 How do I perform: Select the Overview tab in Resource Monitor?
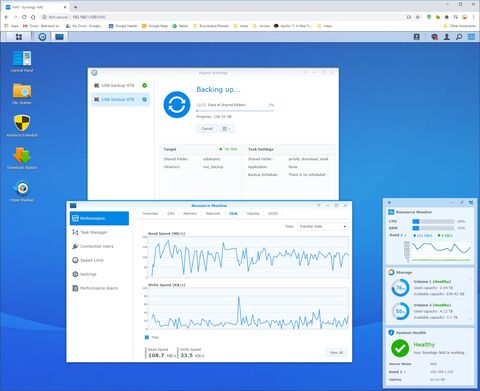coord(150,213)
